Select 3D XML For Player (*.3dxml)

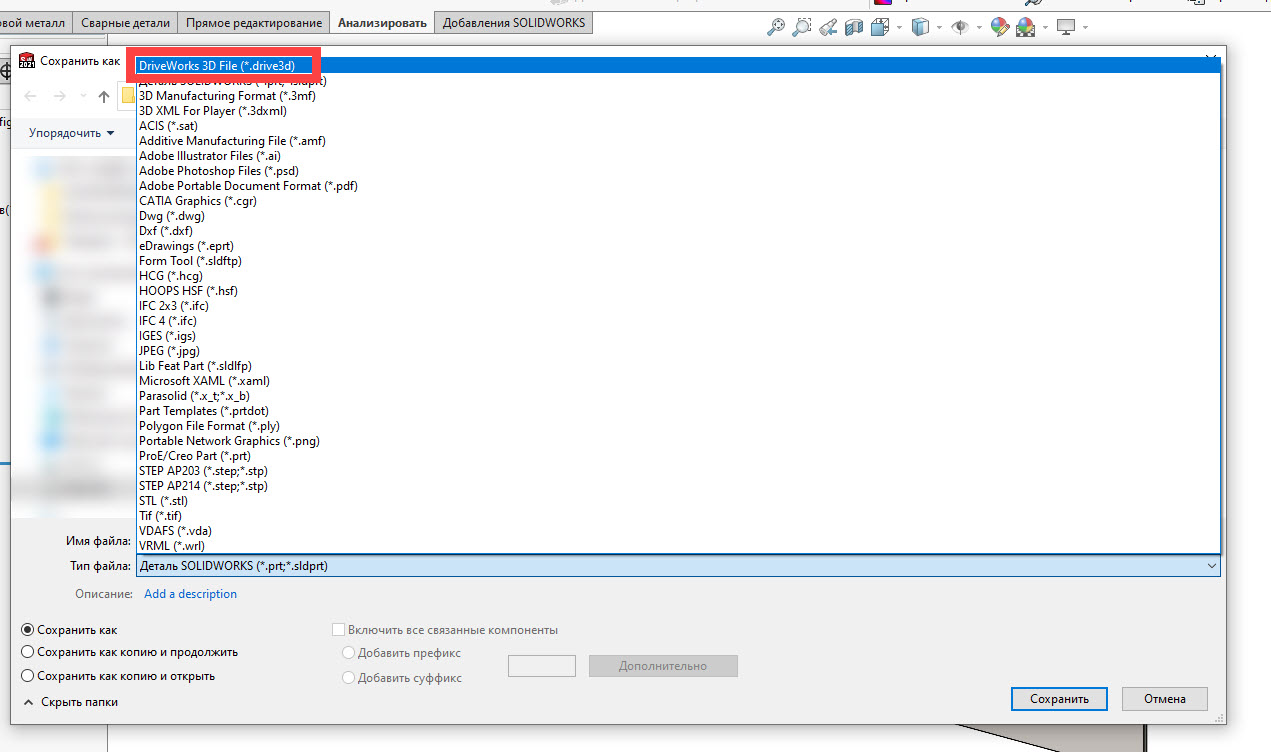(x=678, y=111)
